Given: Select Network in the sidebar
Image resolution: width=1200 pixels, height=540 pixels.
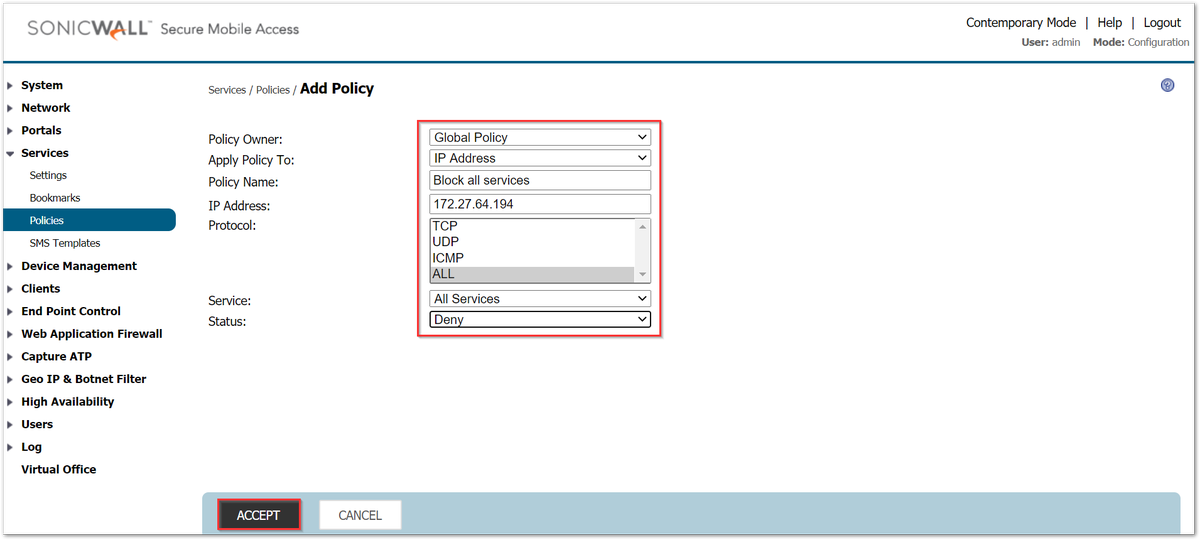Looking at the screenshot, I should 46,108.
